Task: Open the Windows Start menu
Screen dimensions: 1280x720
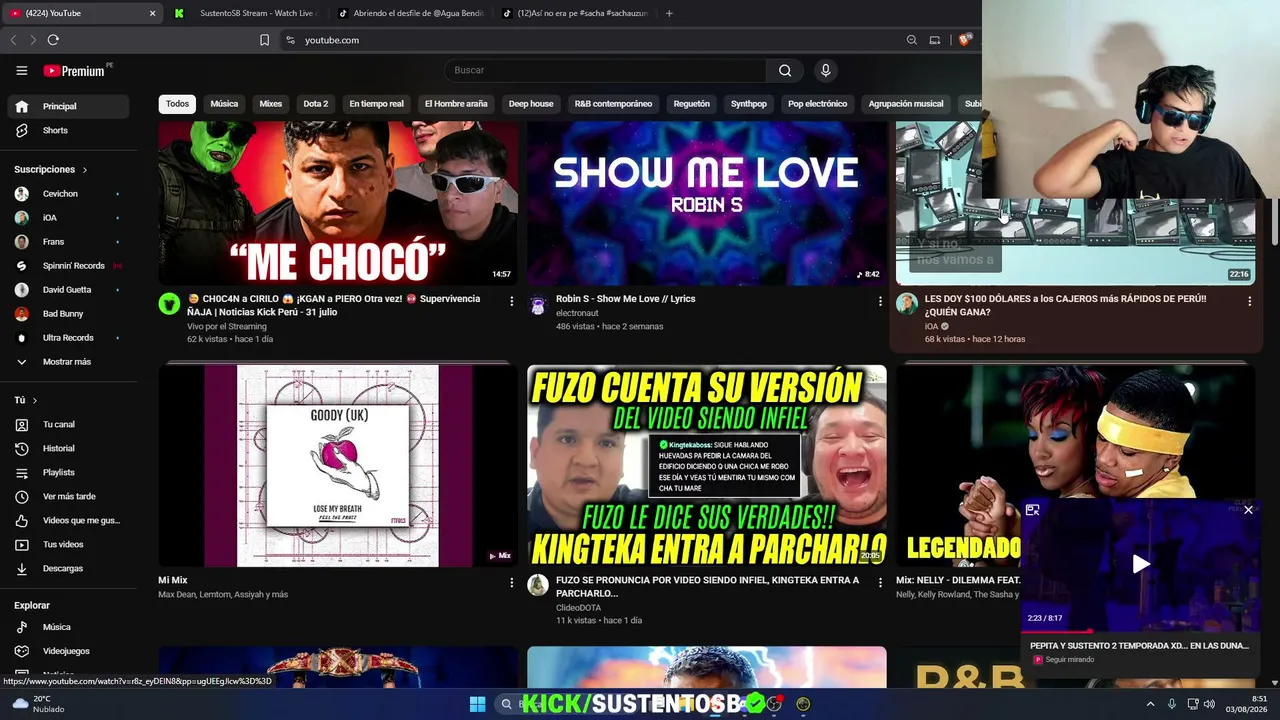Action: point(477,704)
